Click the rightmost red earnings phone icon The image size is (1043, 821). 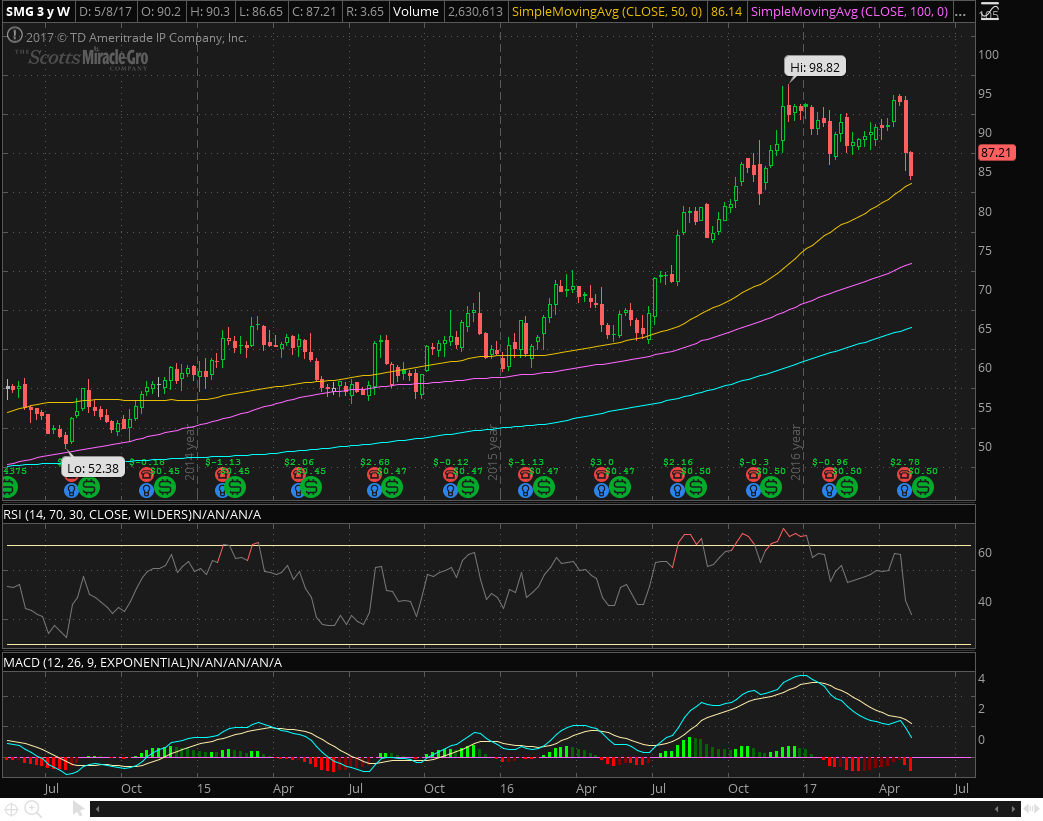point(904,476)
